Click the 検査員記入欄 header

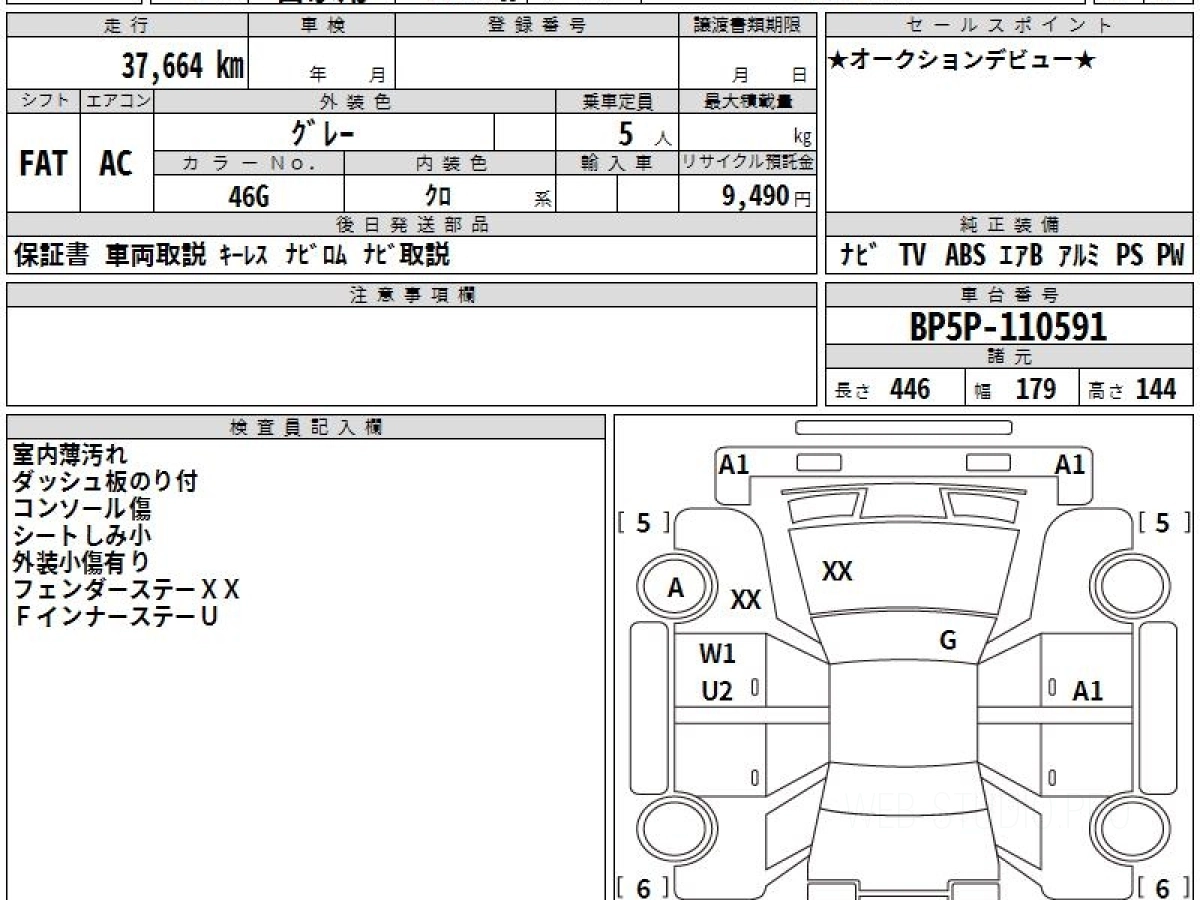(306, 427)
